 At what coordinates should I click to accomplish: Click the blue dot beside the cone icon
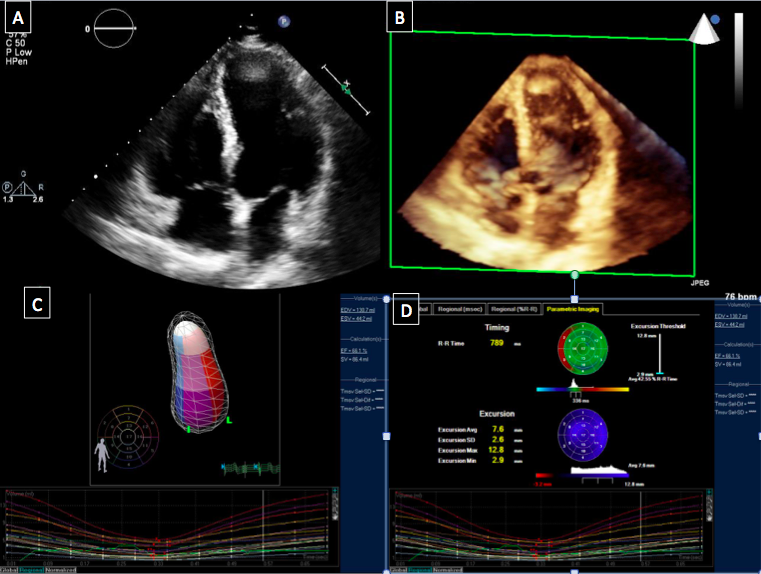715,19
